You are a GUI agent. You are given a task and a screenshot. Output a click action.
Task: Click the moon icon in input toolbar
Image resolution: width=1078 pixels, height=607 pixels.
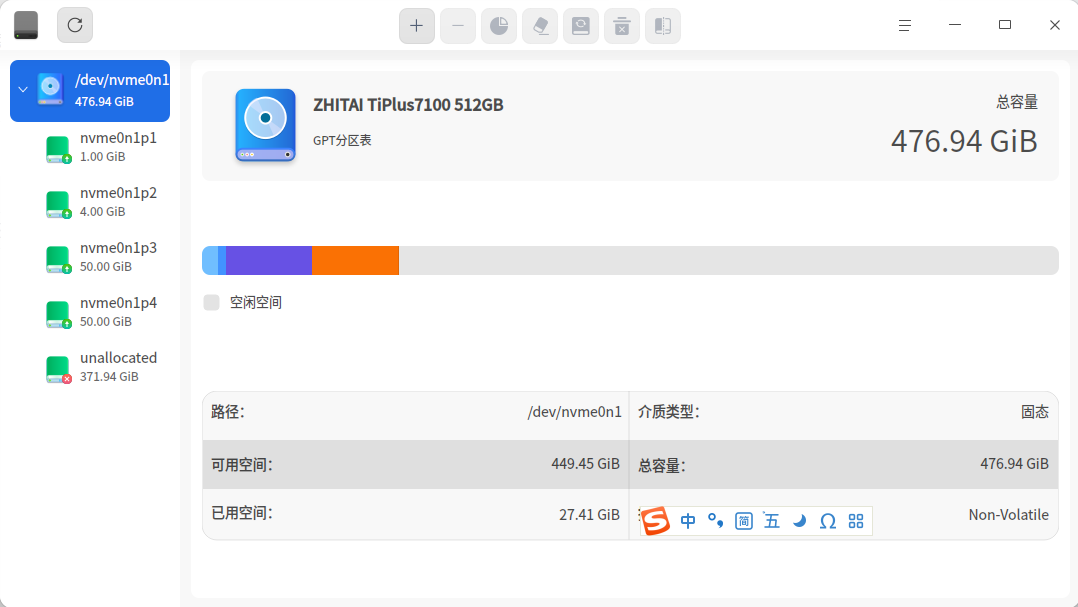[x=799, y=521]
